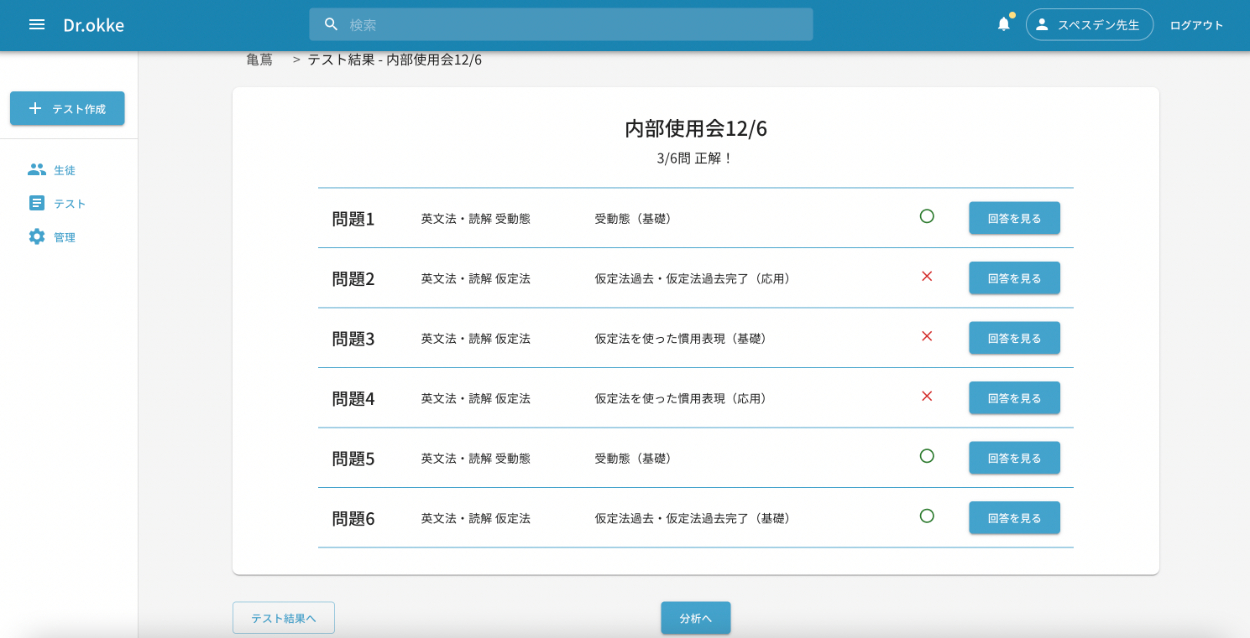Screen dimensions: 1250x638
Task: Click 仮定法過去・仮定法過去完了（基礎） text
Action: pyautogui.click(x=695, y=519)
